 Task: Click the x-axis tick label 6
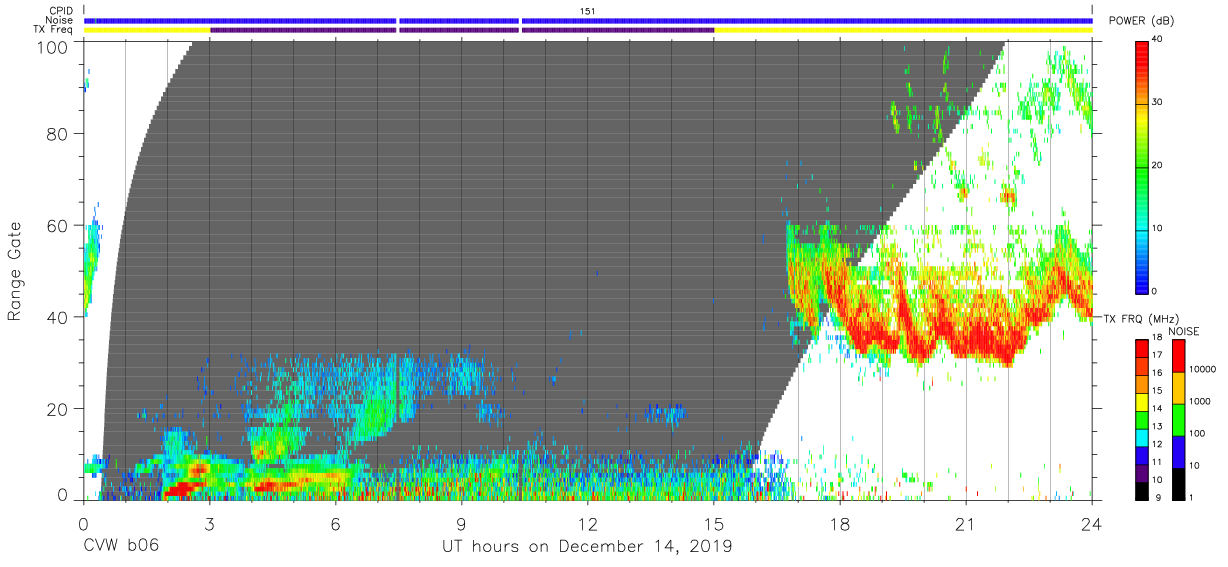tap(335, 523)
